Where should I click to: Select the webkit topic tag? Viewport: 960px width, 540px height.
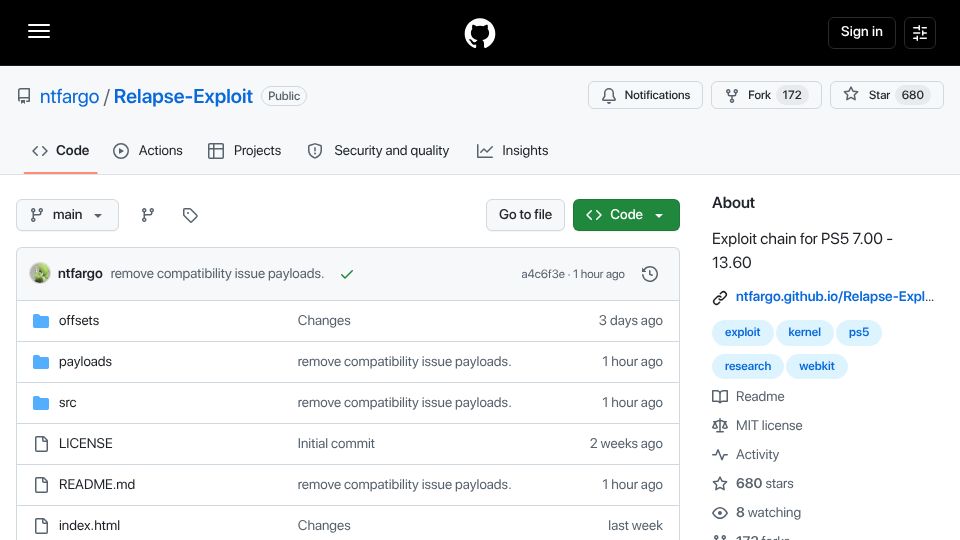[x=817, y=366]
